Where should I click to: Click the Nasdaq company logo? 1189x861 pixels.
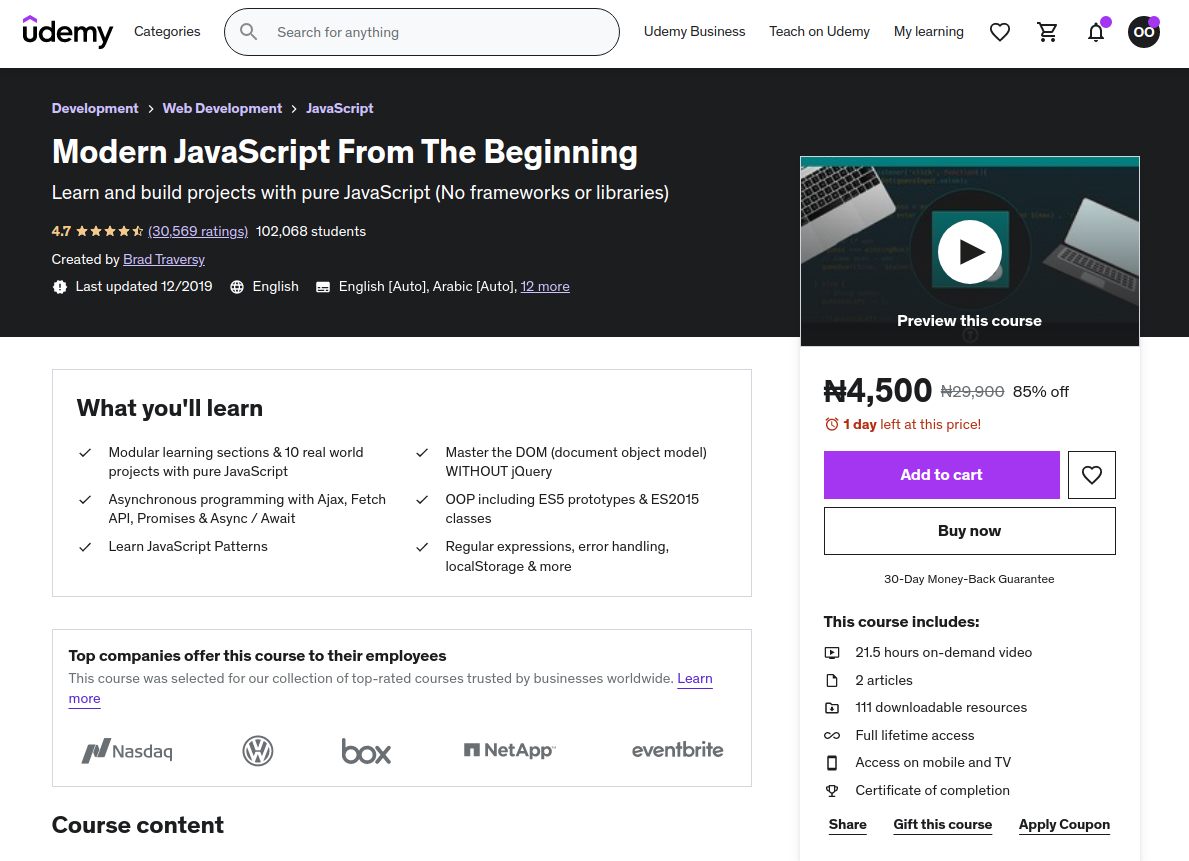pyautogui.click(x=127, y=751)
